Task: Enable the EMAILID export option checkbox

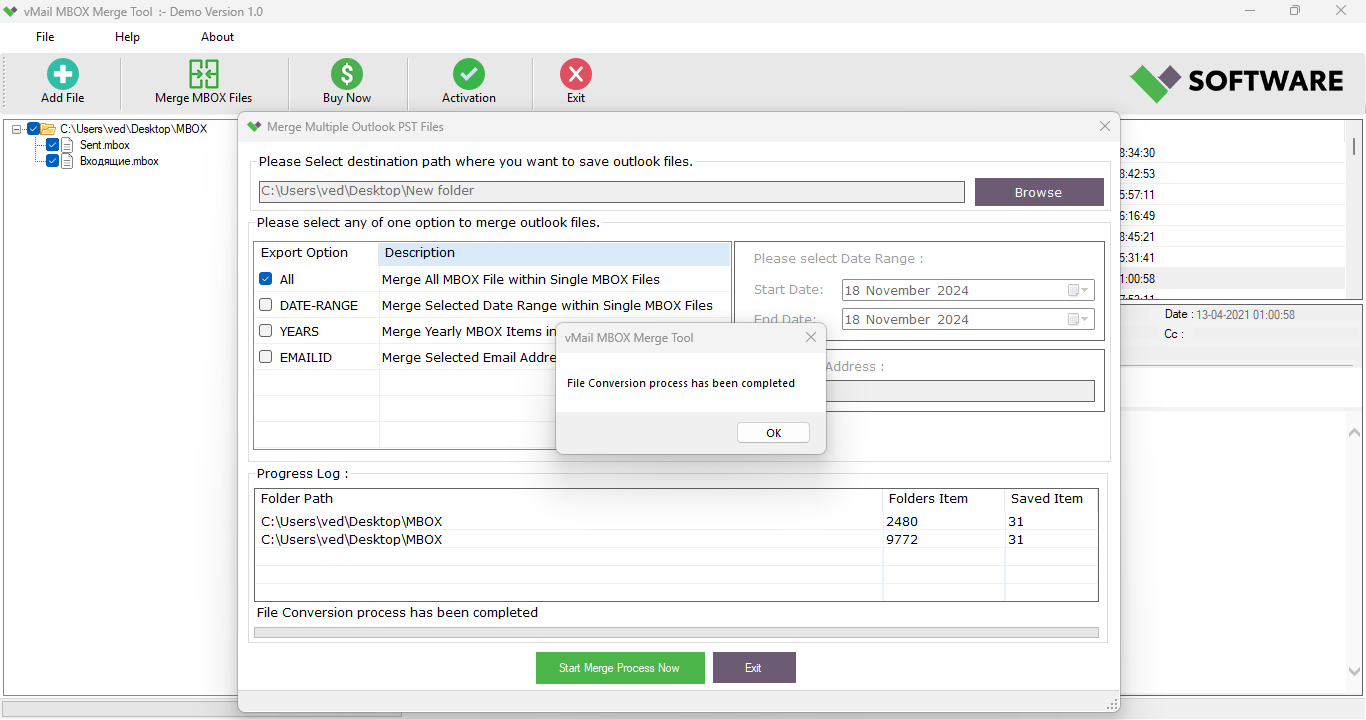Action: pos(266,357)
